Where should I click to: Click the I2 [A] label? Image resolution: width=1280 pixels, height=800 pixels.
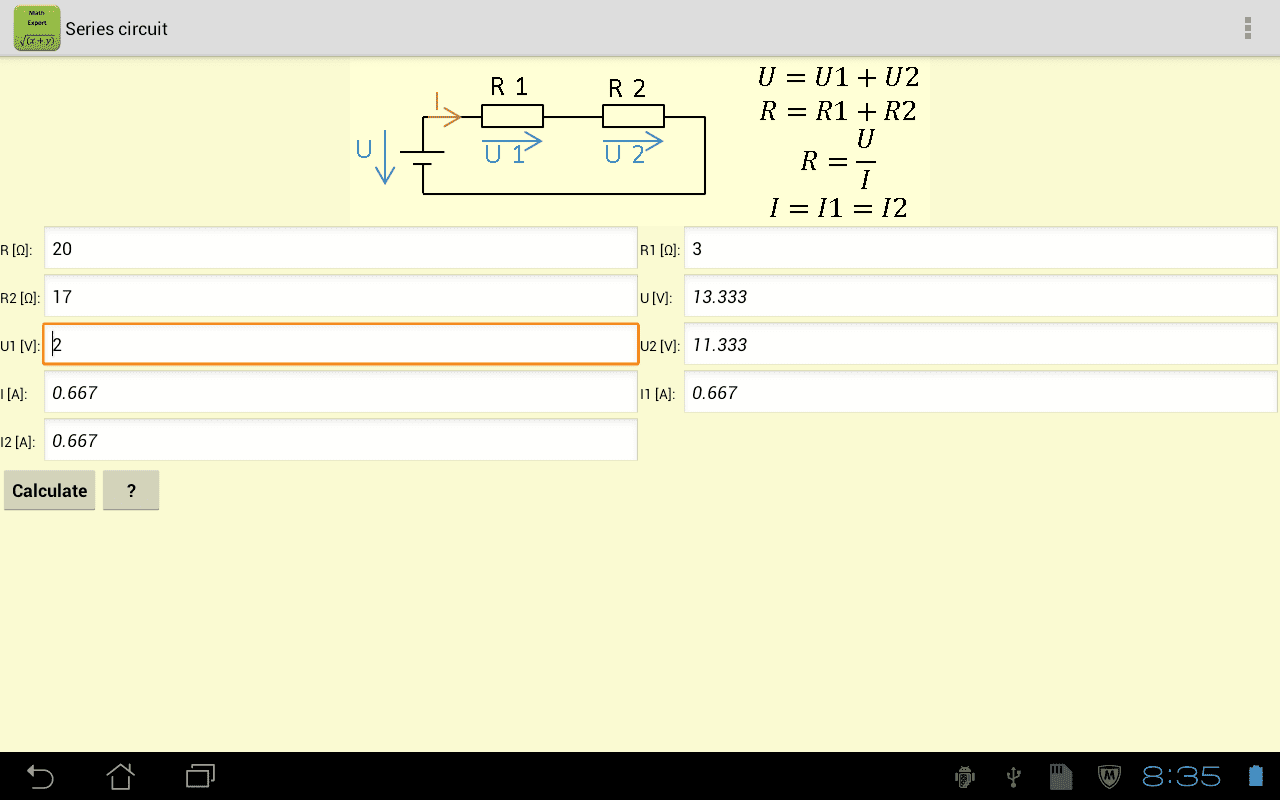coord(18,442)
